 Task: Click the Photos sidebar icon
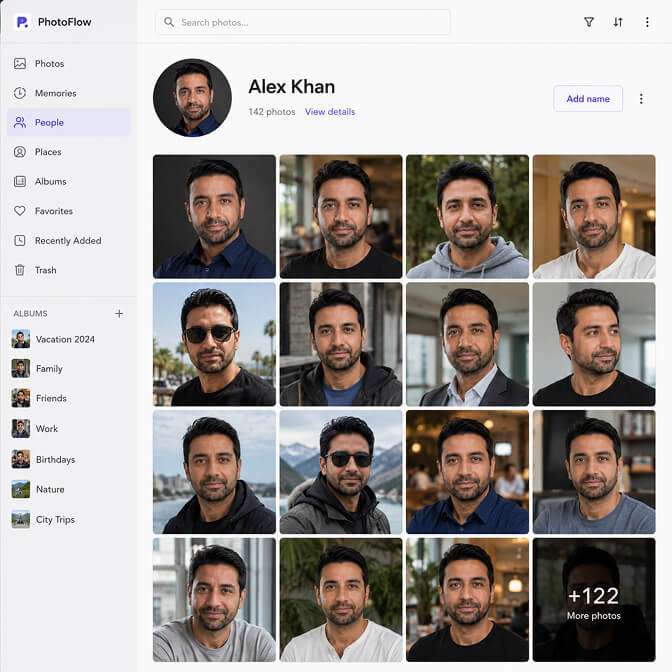20,63
